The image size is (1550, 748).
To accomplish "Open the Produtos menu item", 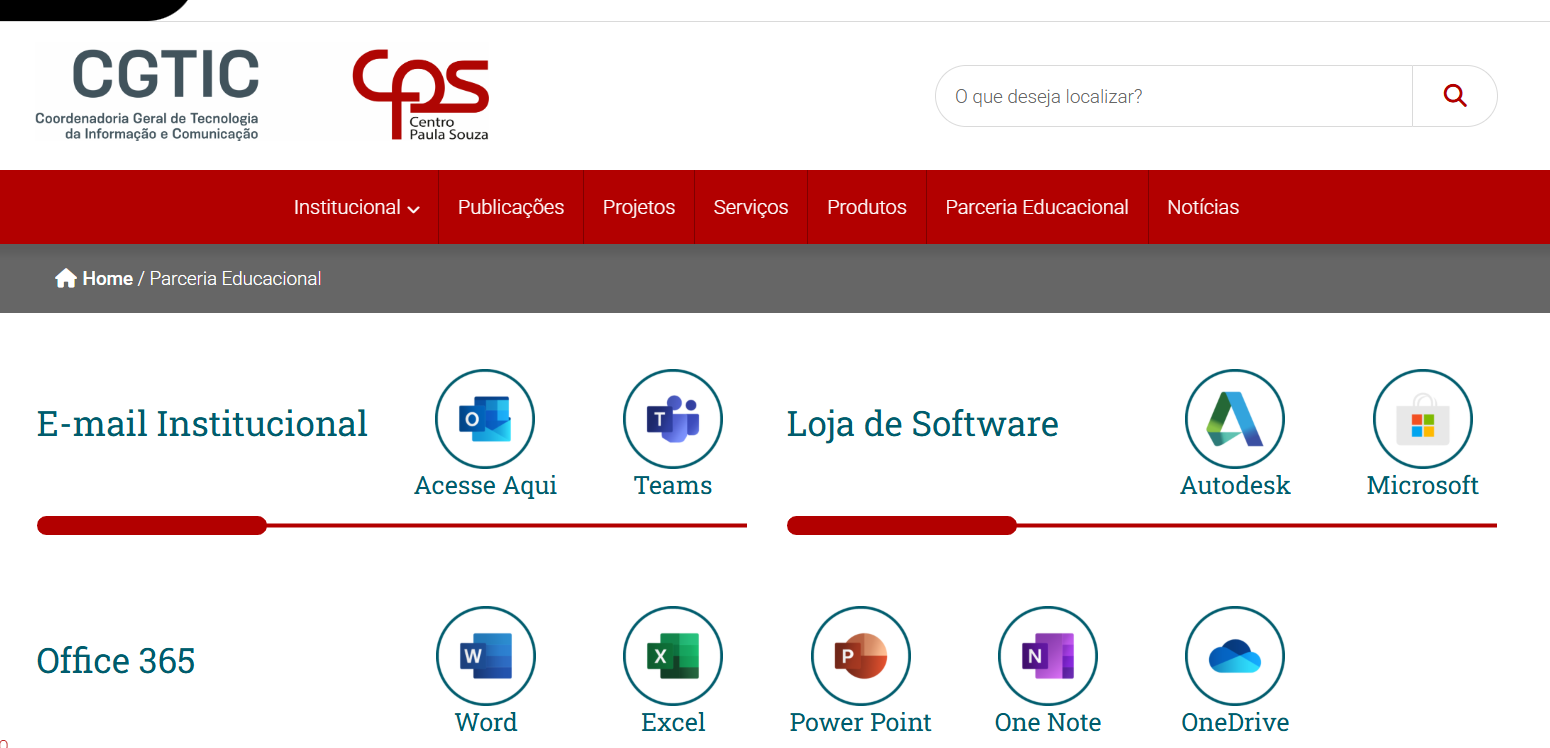I will pos(867,207).
